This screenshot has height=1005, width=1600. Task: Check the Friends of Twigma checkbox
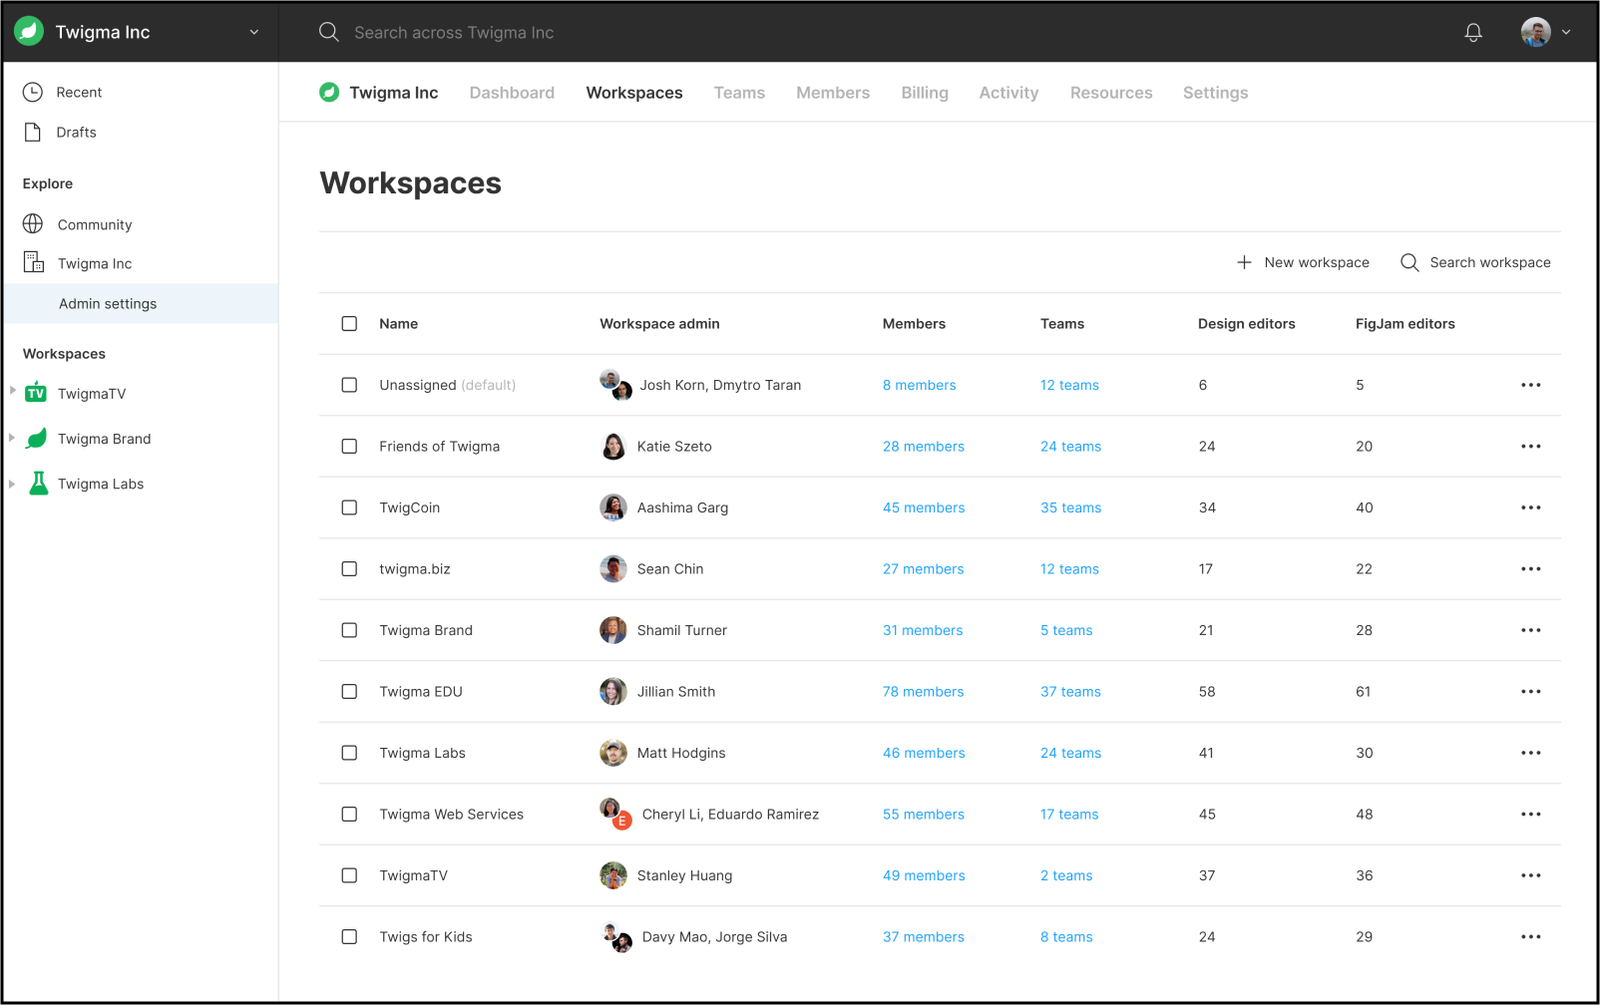pos(349,446)
